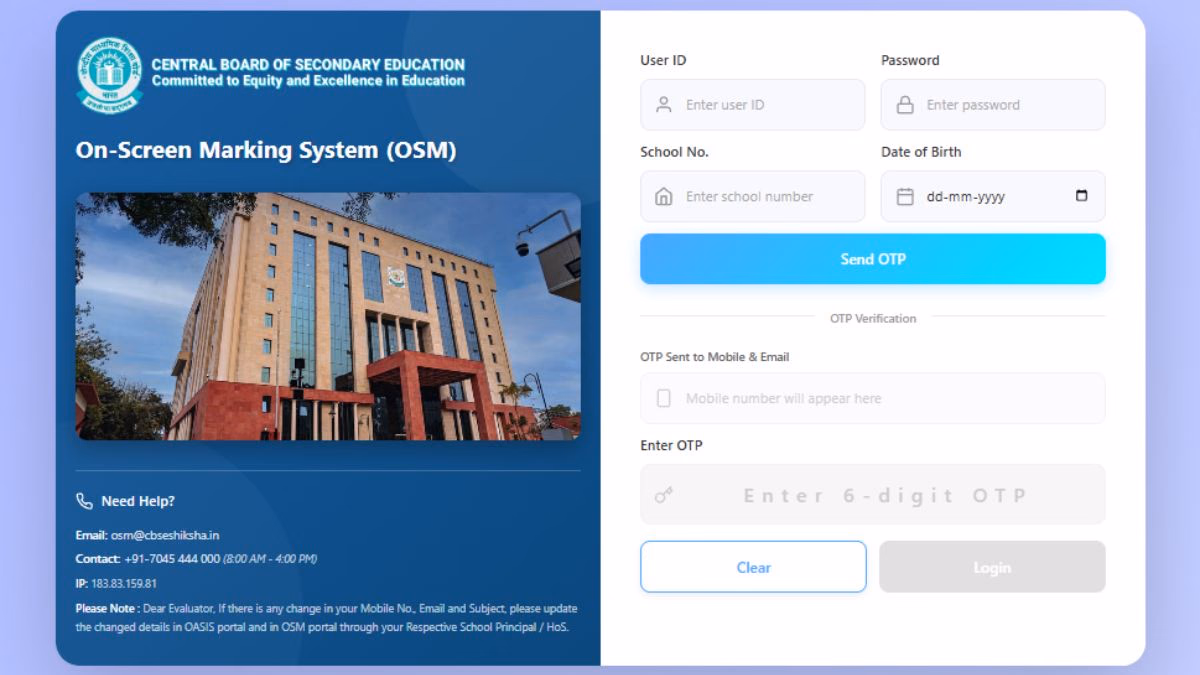This screenshot has height=675, width=1200.
Task: Click the dd-mm-yyyy date of birth field
Action: (993, 196)
